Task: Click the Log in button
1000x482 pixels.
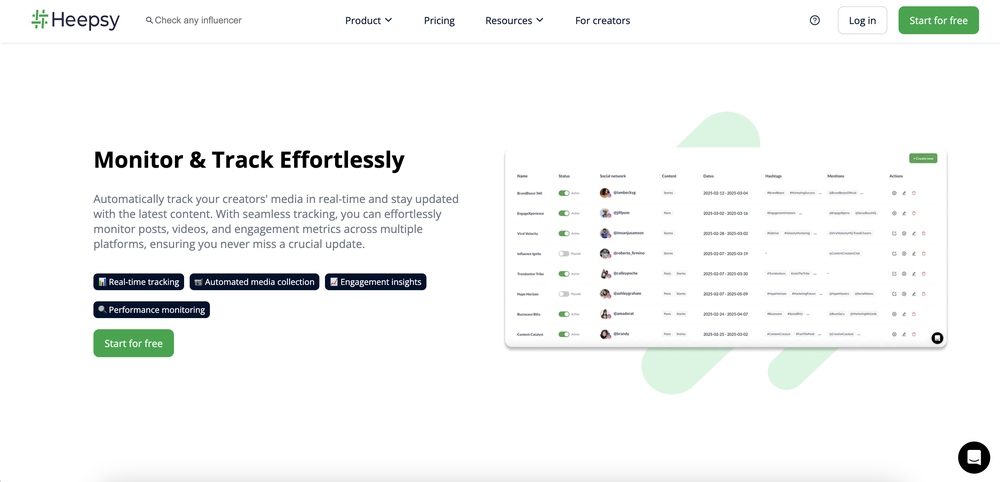Action: [x=862, y=20]
